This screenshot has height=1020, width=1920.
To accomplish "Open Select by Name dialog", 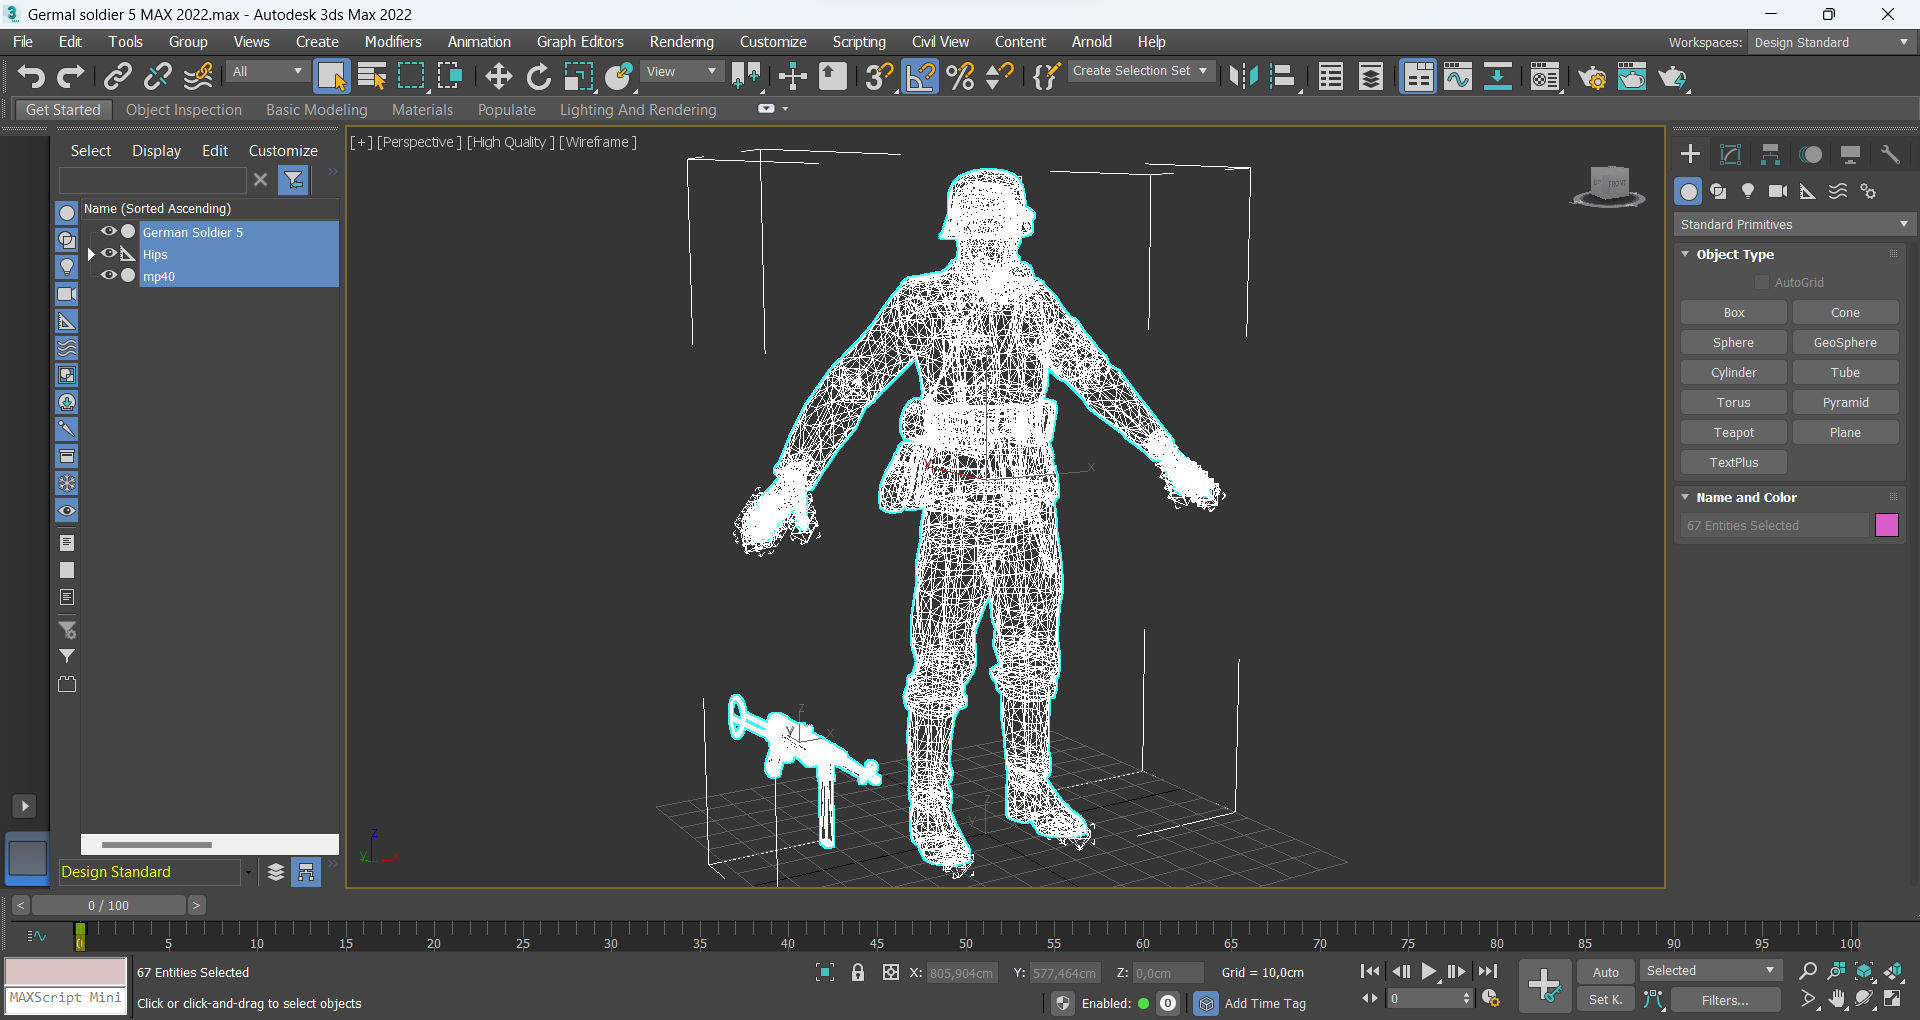I will [372, 77].
